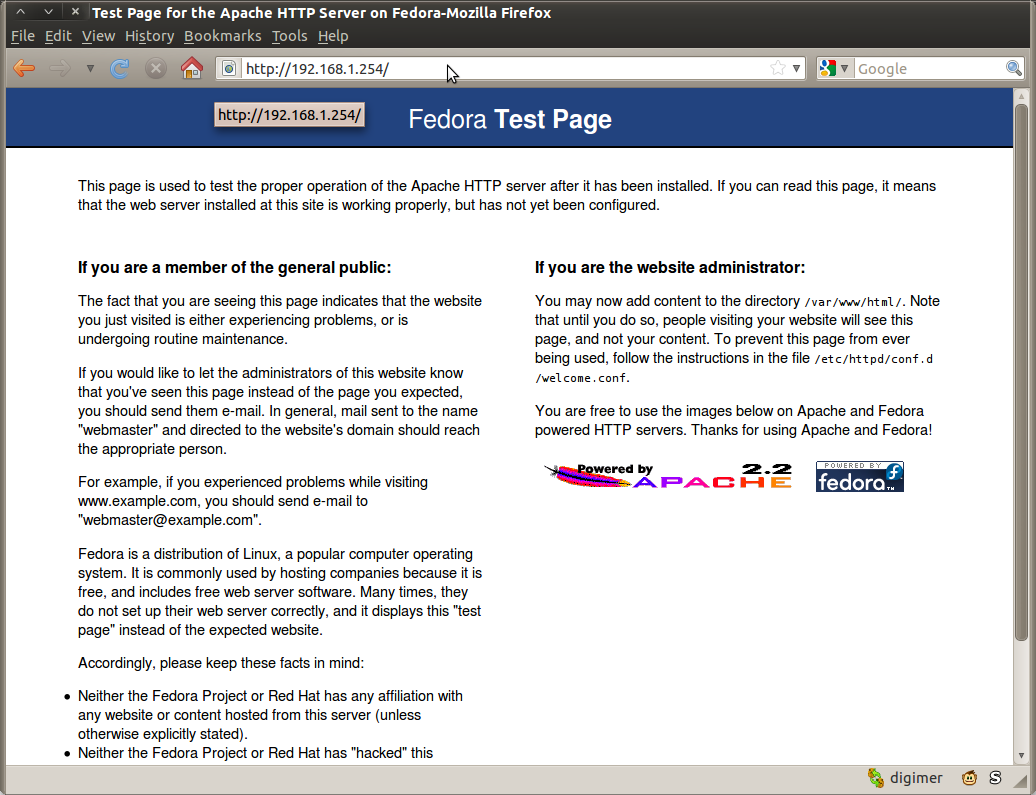Click the heading "If you are the website administrator:"

[x=670, y=268]
